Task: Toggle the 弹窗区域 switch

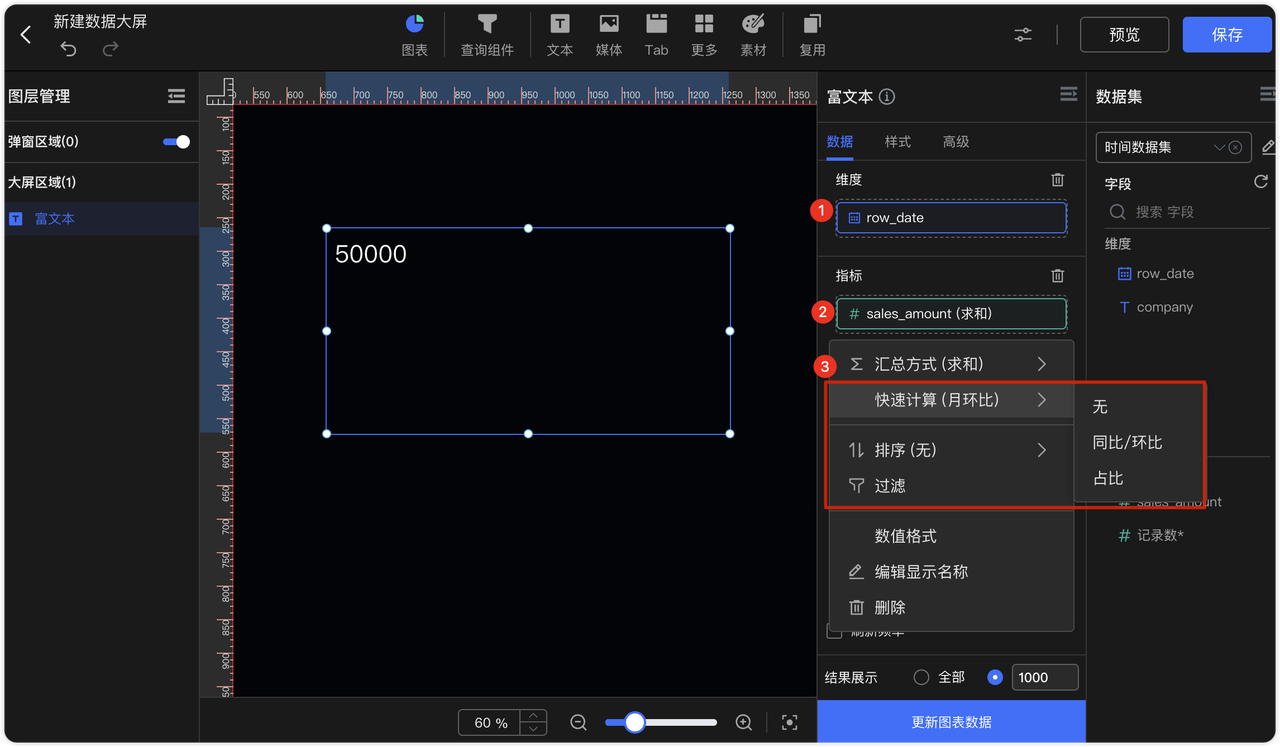Action: 176,142
